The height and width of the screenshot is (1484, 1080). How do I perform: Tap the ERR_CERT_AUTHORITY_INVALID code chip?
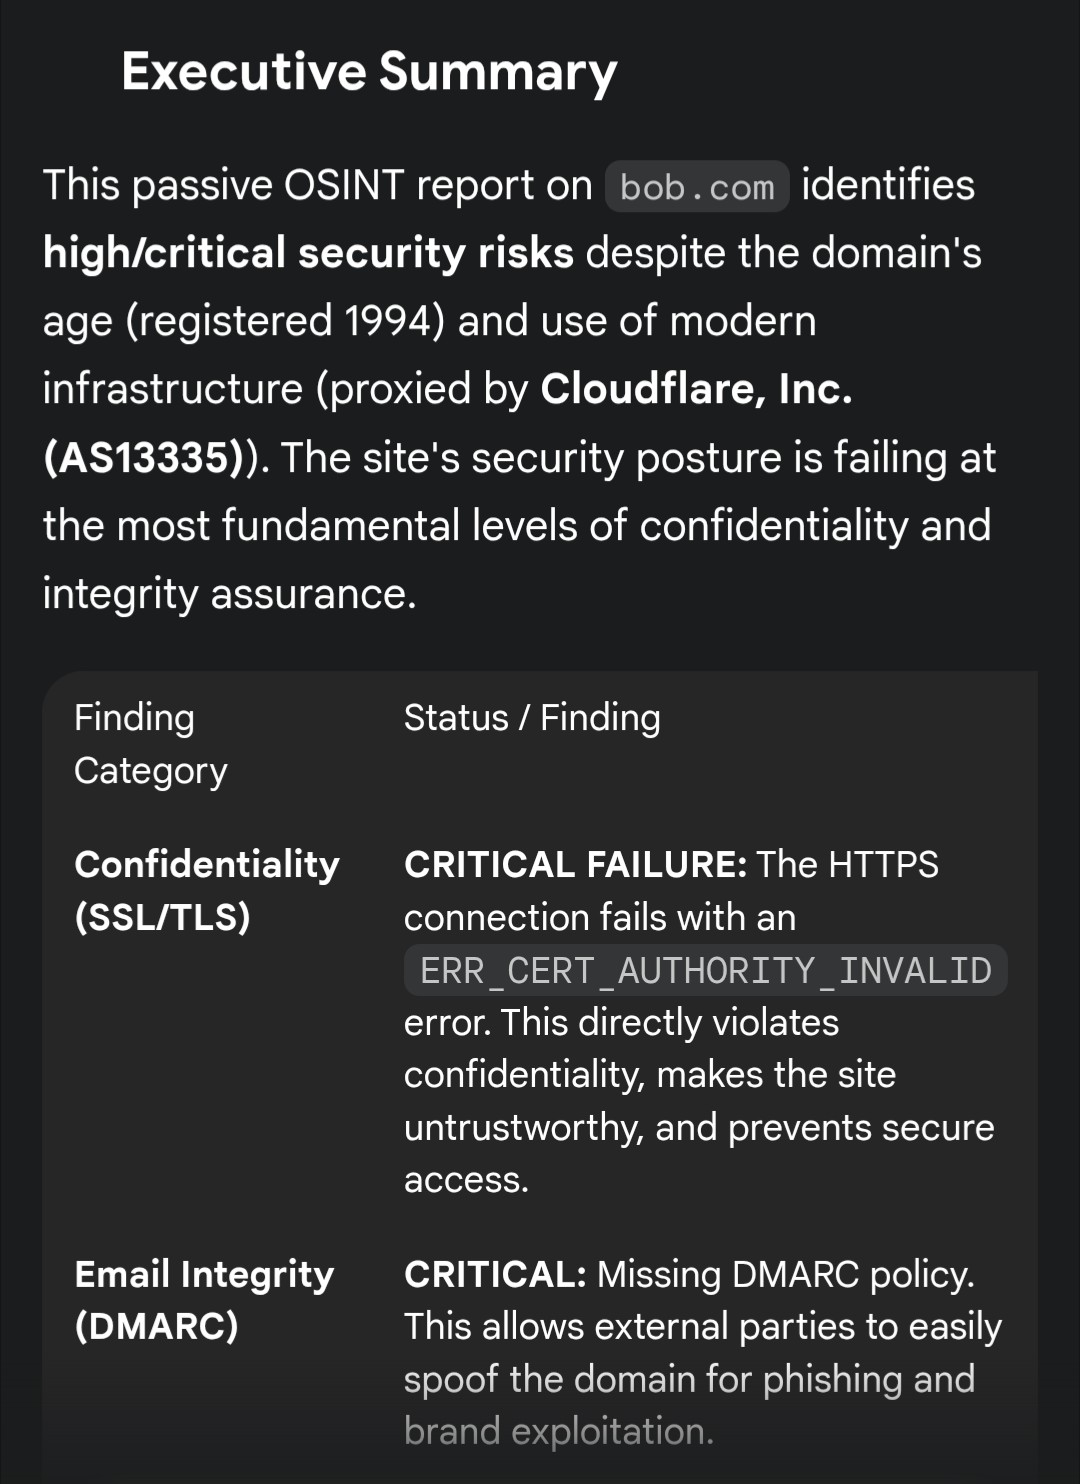click(705, 971)
